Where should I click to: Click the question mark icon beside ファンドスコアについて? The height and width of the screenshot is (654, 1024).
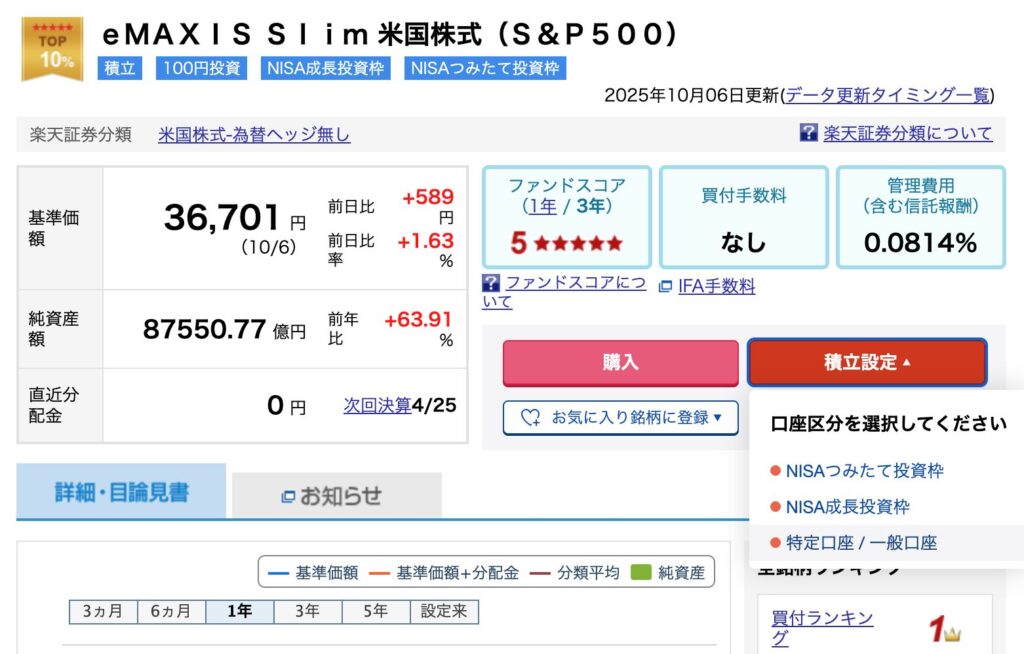[491, 283]
